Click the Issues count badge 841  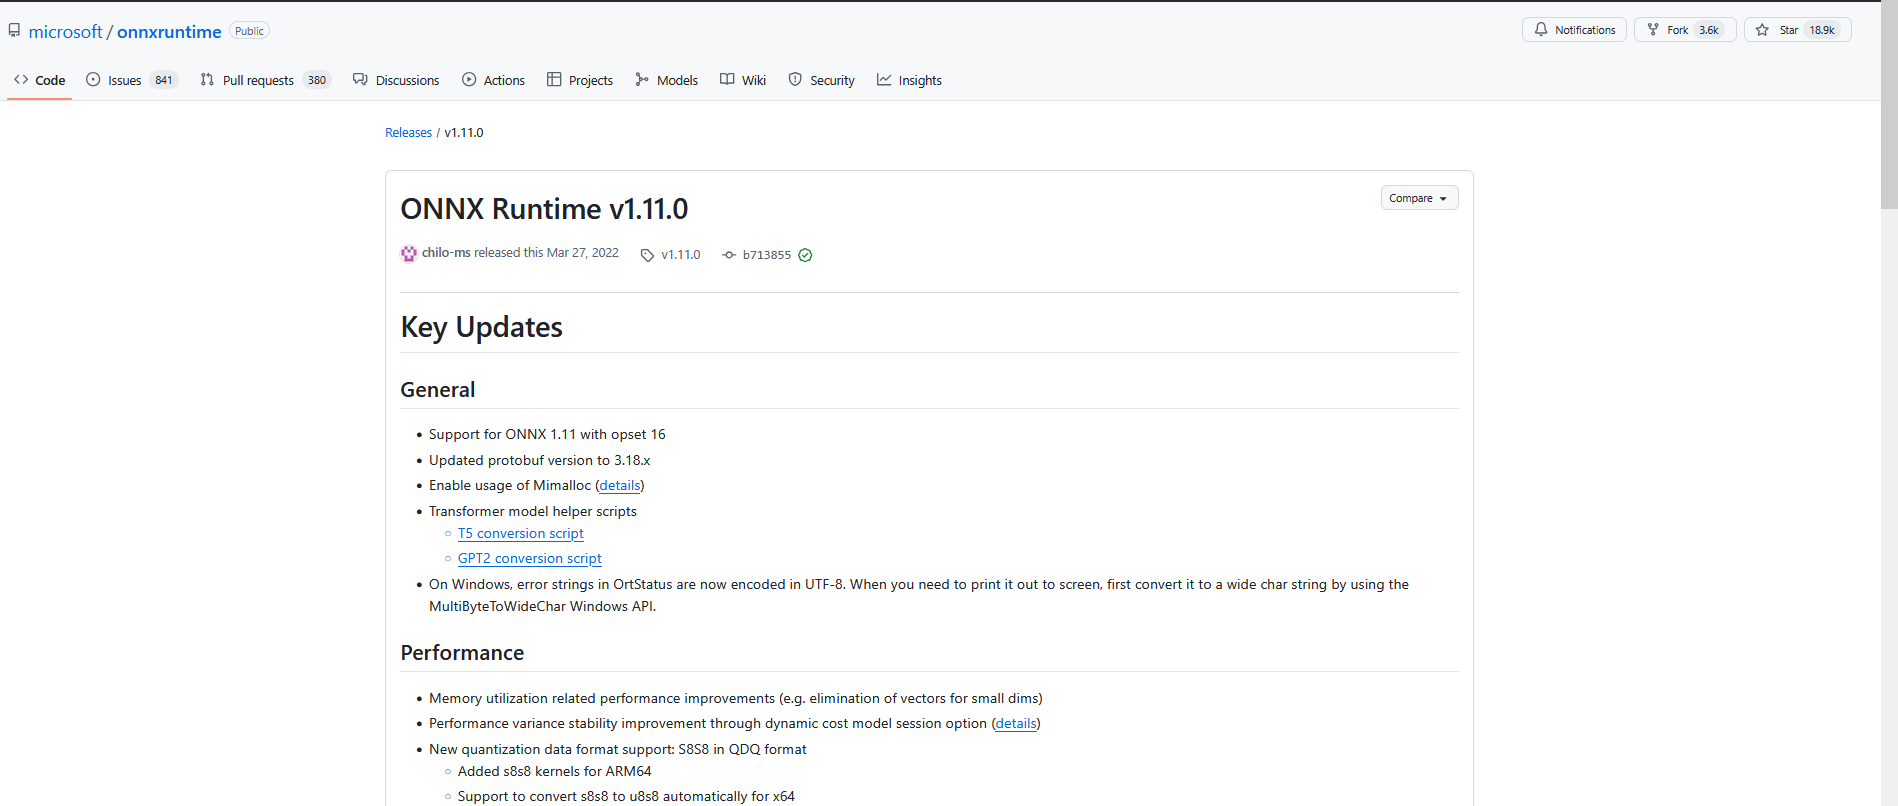click(x=164, y=80)
